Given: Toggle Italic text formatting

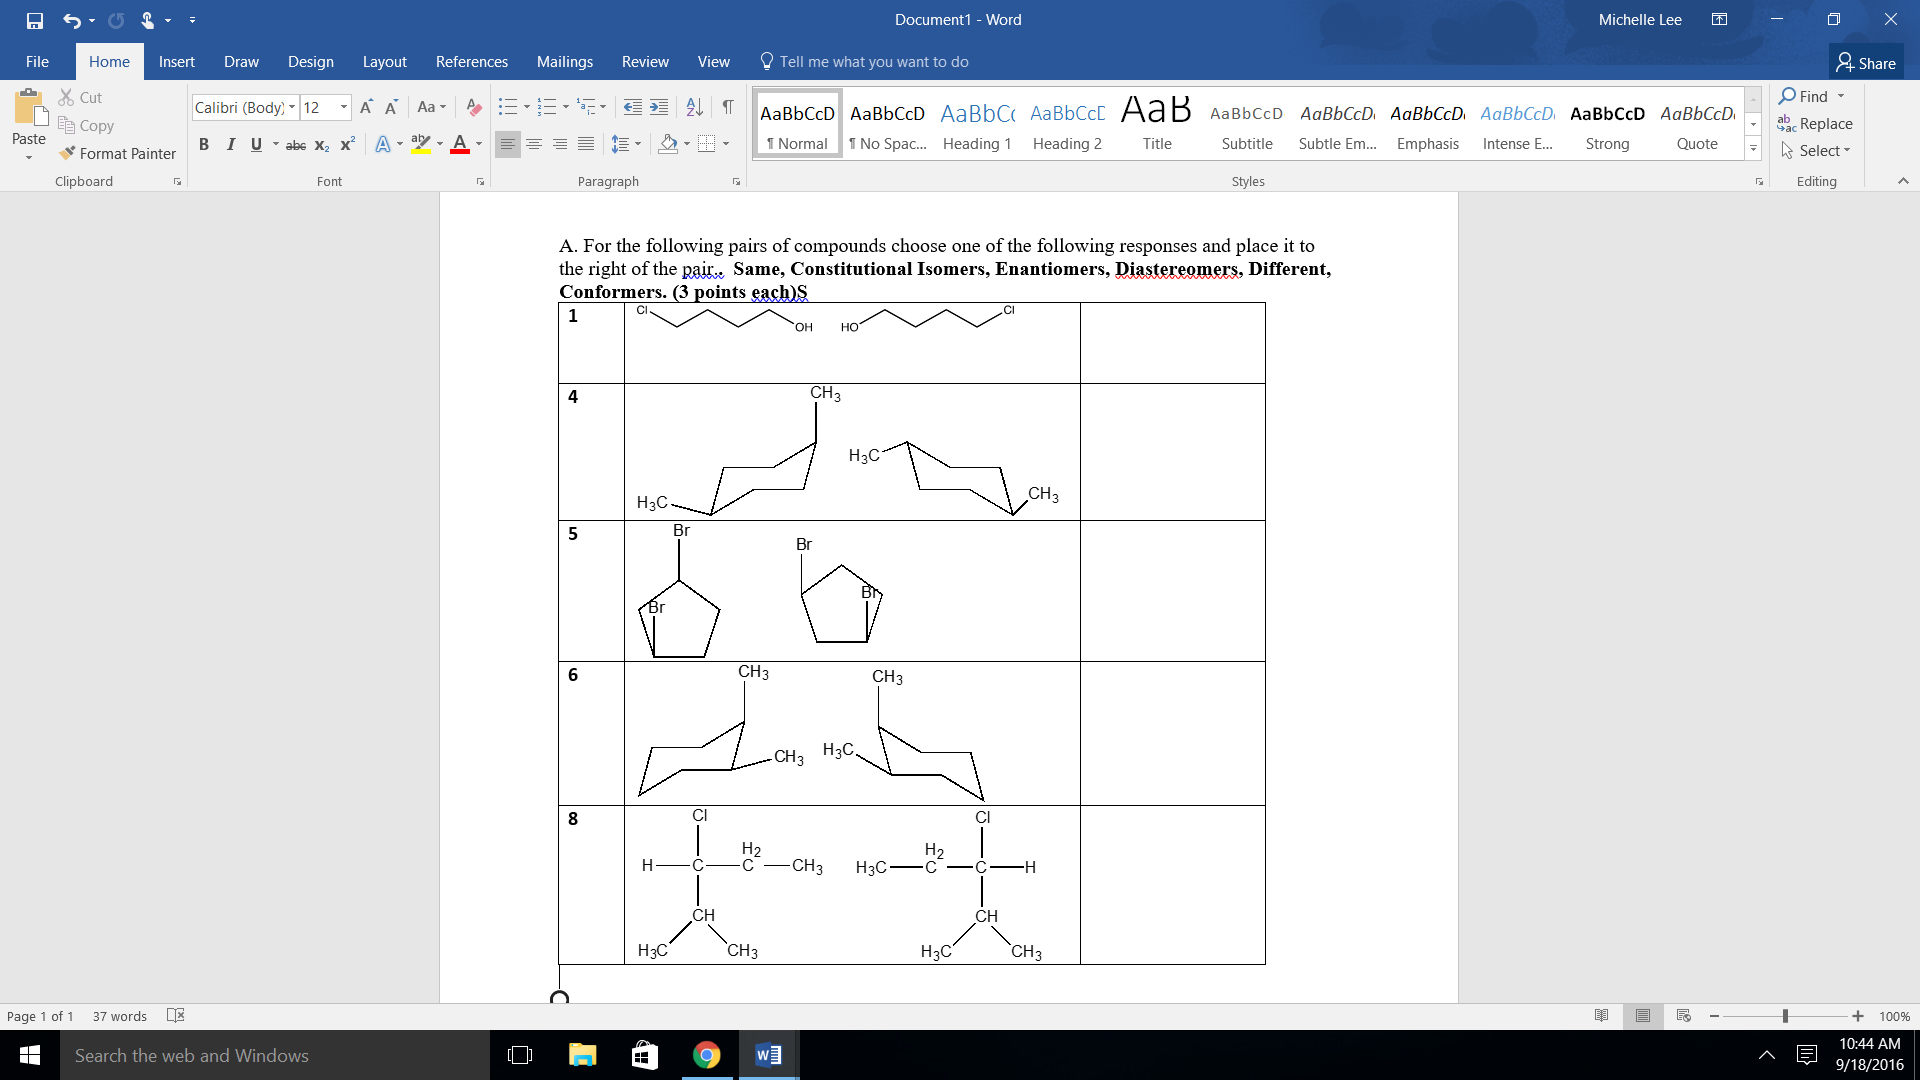Looking at the screenshot, I should (230, 144).
